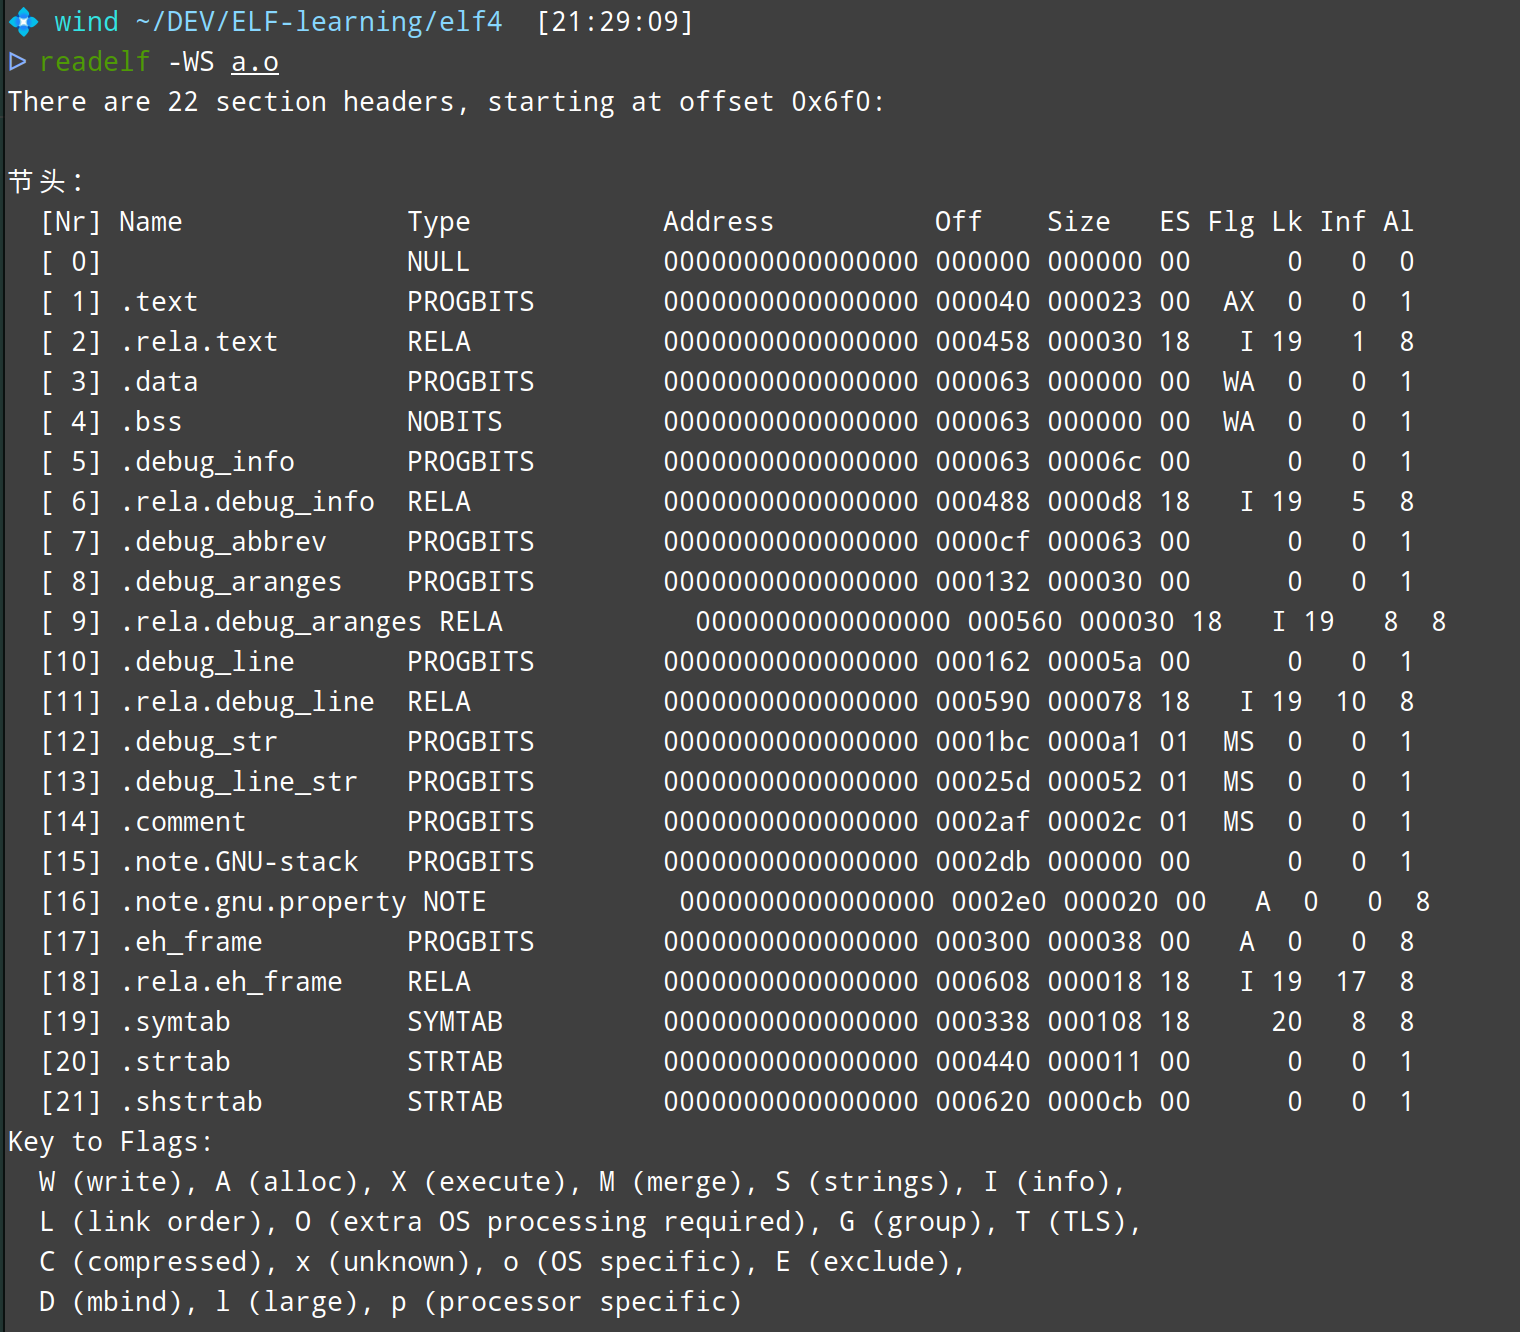
Task: Click the Address column header
Action: [718, 222]
